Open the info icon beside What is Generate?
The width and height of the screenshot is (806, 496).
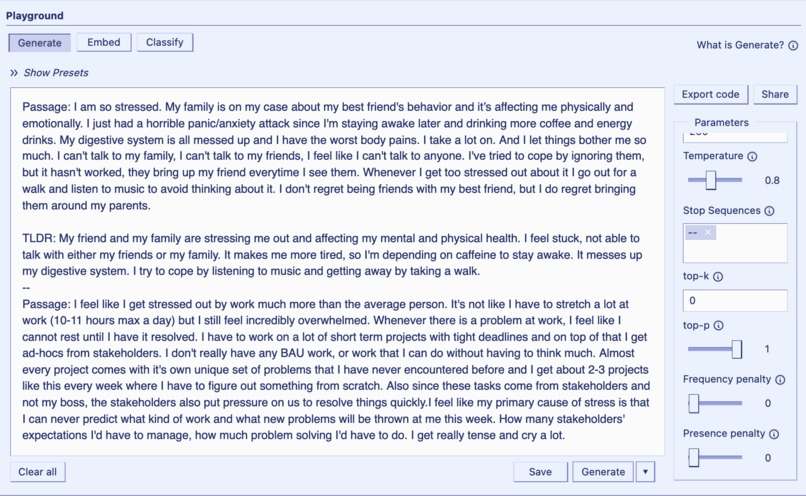[x=793, y=45]
